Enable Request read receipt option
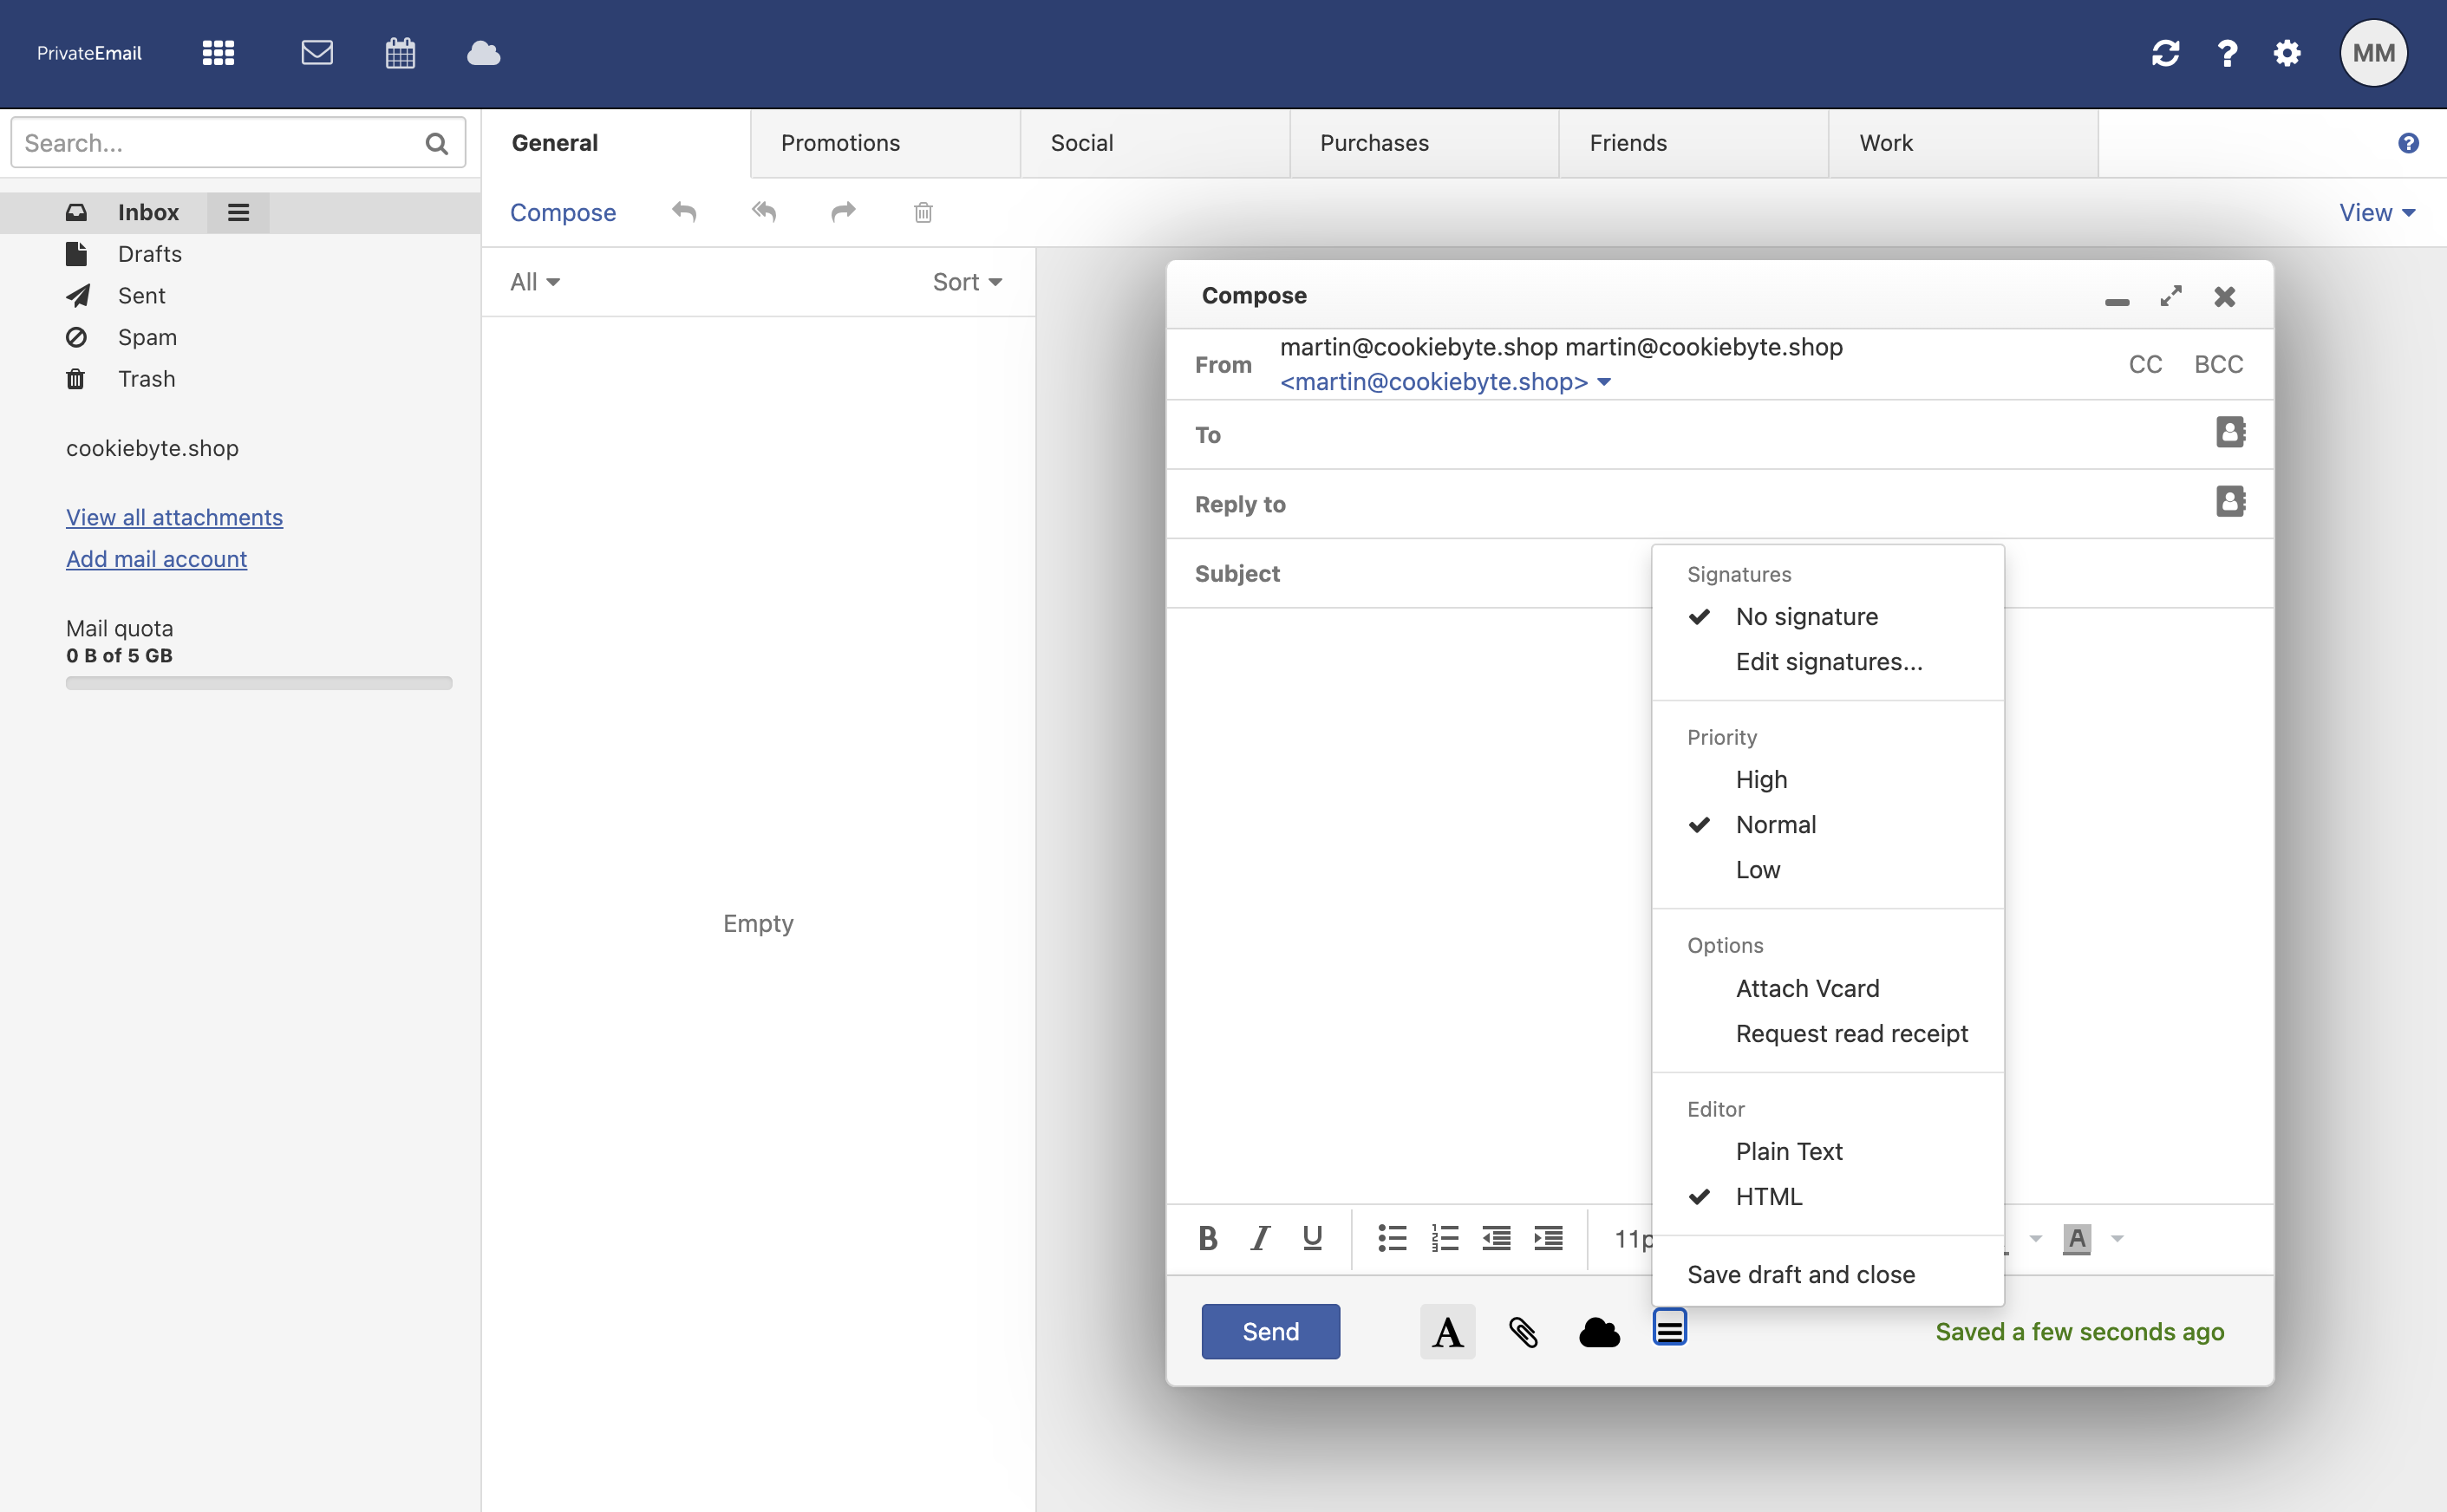This screenshot has width=2447, height=1512. click(1850, 1033)
